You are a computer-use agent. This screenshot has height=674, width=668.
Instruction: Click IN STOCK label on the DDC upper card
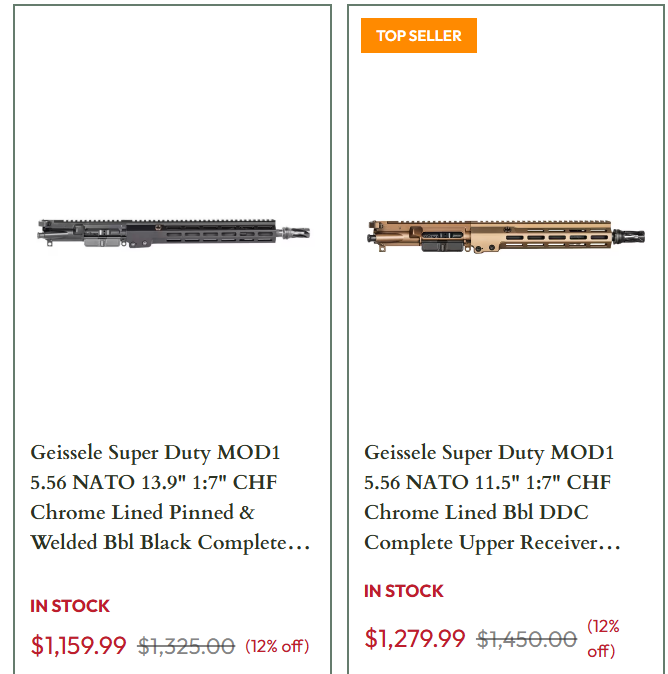403,591
